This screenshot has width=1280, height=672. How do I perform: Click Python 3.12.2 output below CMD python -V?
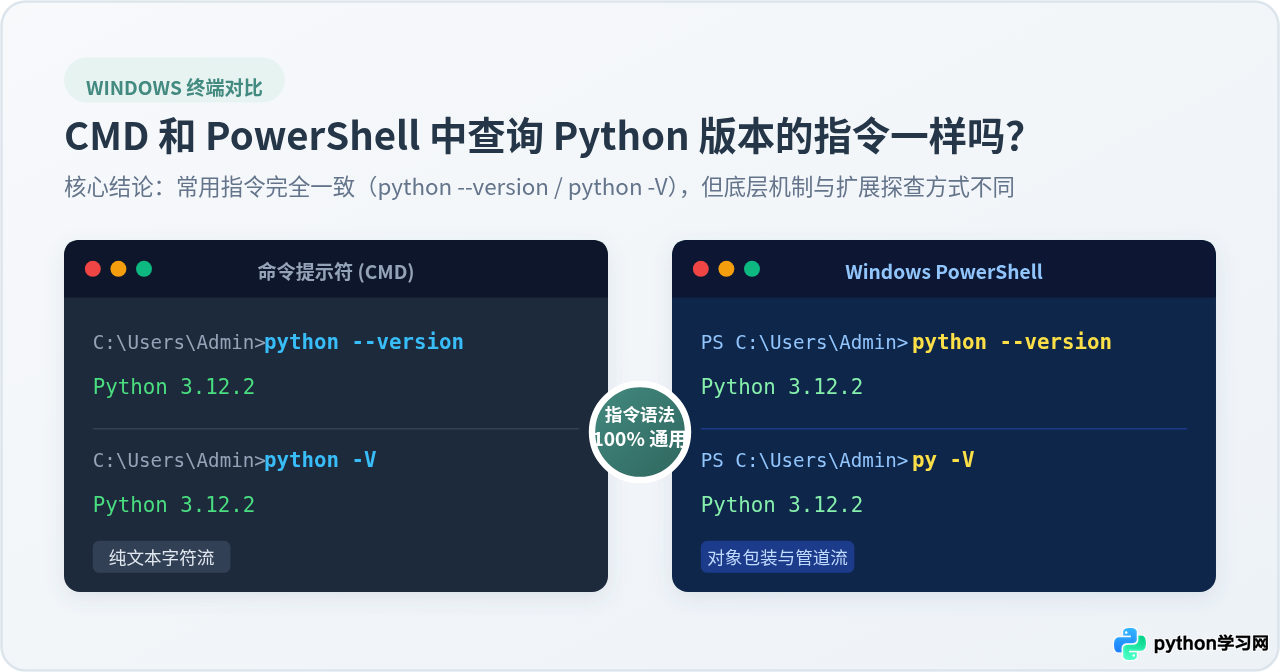coord(174,505)
